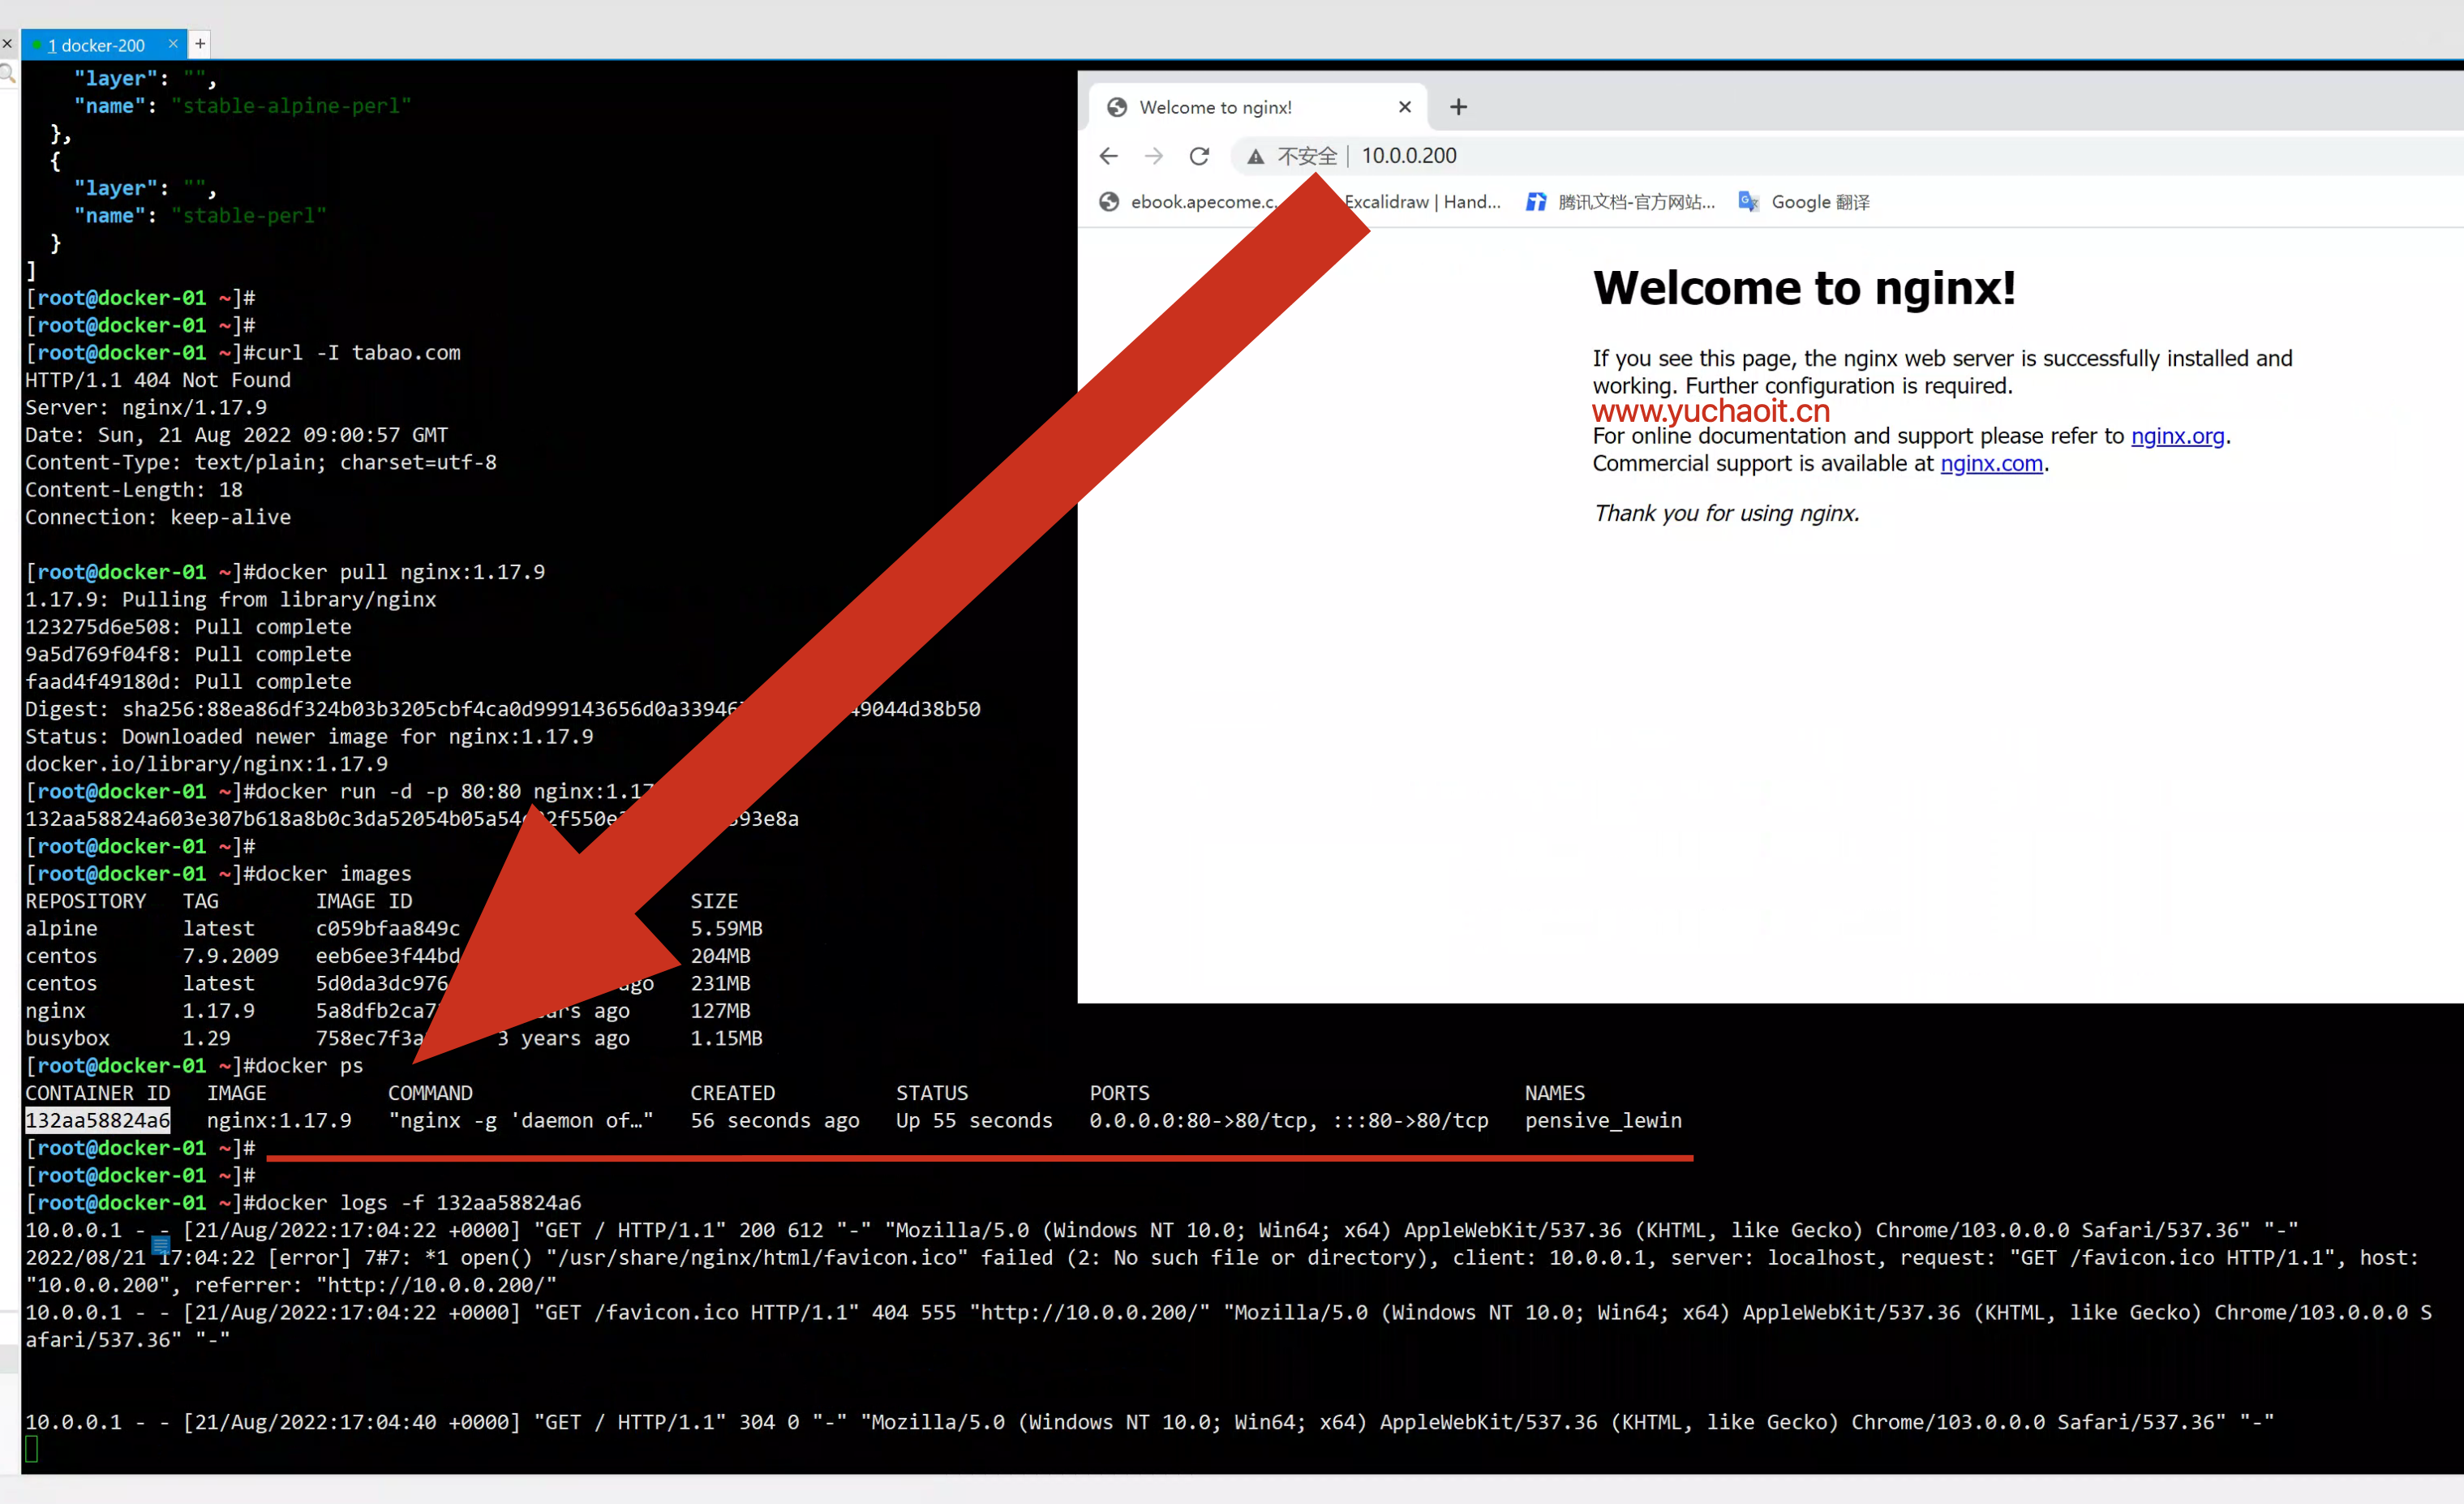Click the browser back arrow
2464x1504 pixels.
click(x=1108, y=156)
